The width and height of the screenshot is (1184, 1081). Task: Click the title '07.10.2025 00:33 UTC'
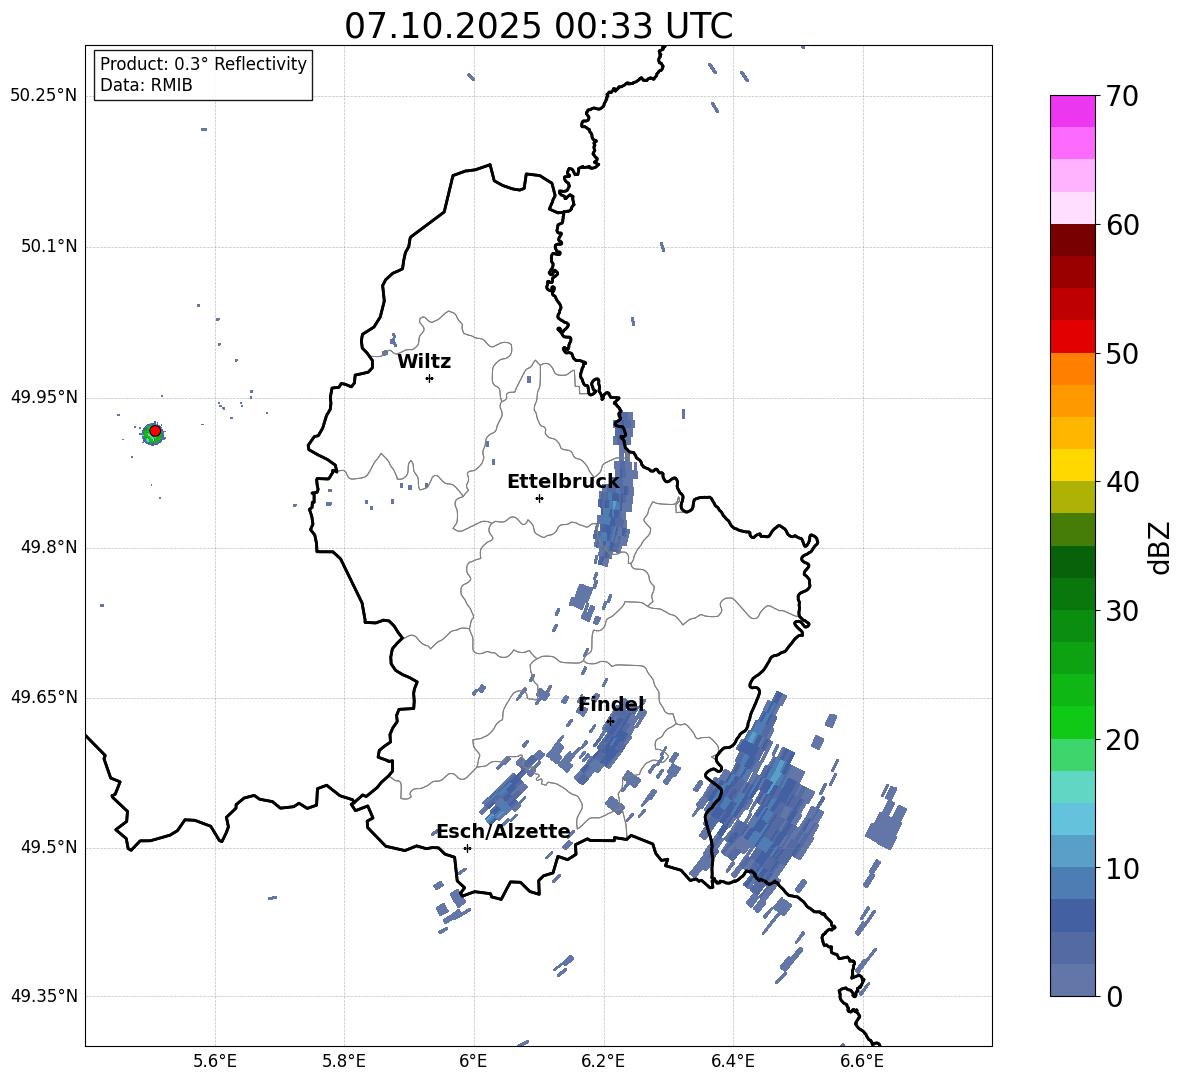tap(538, 26)
